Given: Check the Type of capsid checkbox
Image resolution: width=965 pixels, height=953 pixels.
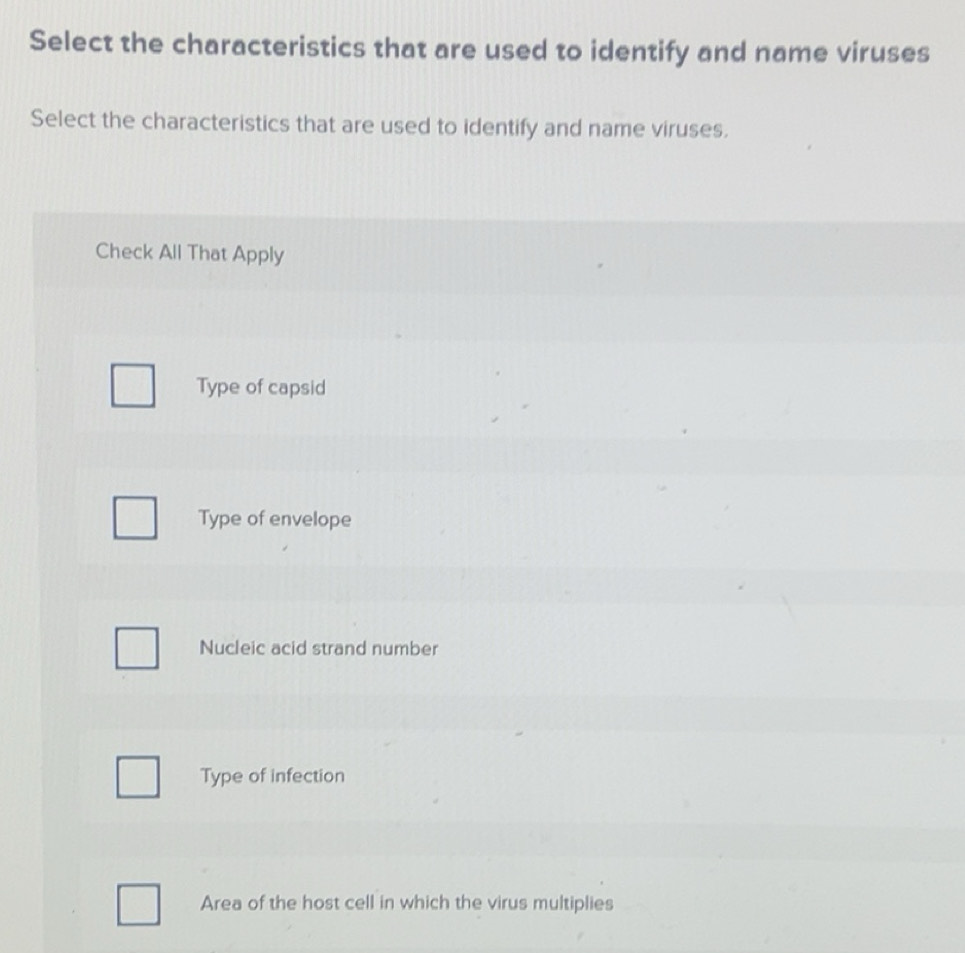Looking at the screenshot, I should [134, 386].
